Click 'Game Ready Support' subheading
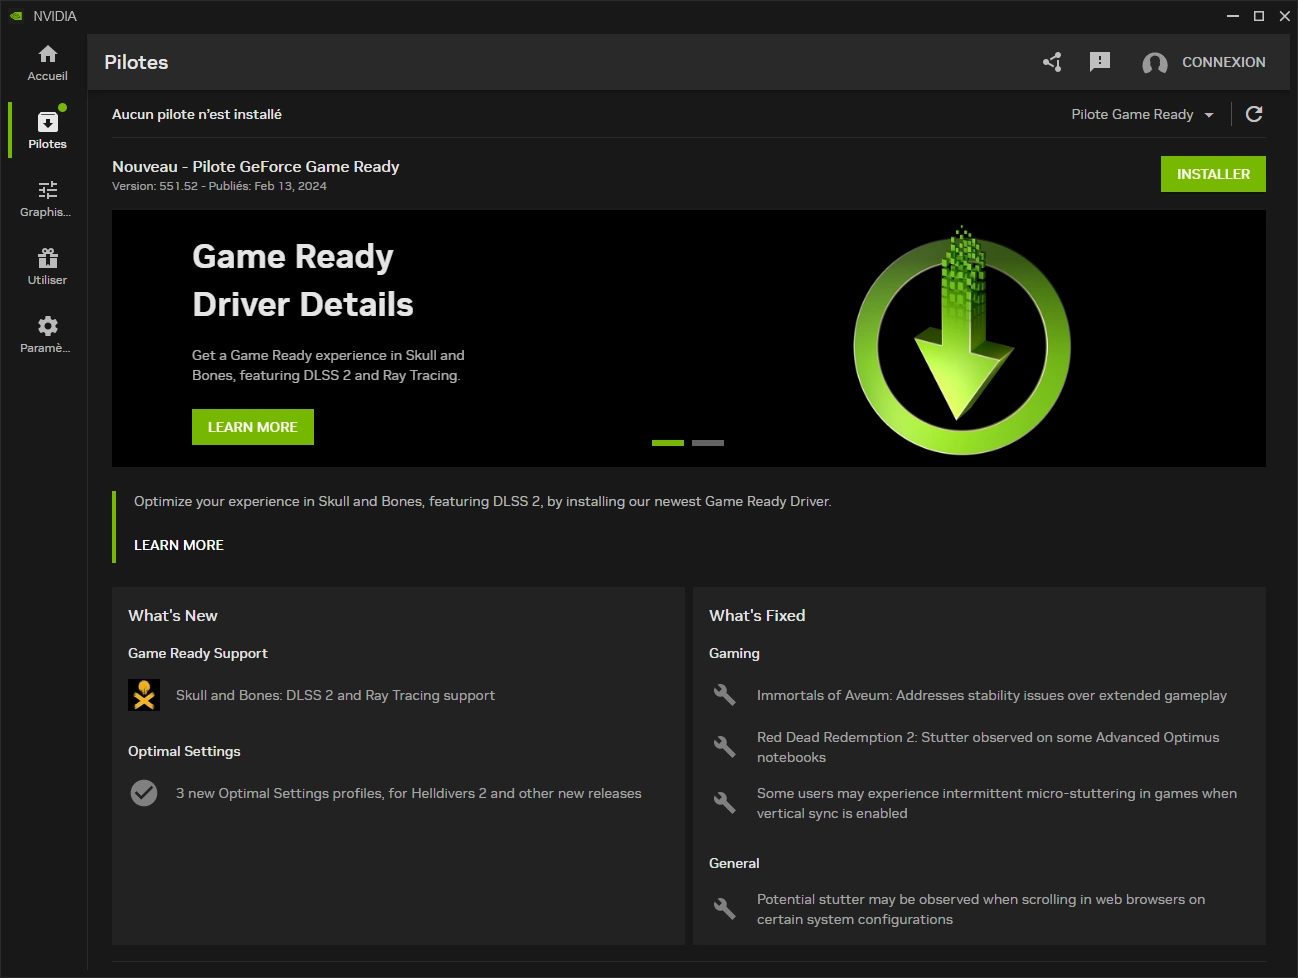 (198, 653)
